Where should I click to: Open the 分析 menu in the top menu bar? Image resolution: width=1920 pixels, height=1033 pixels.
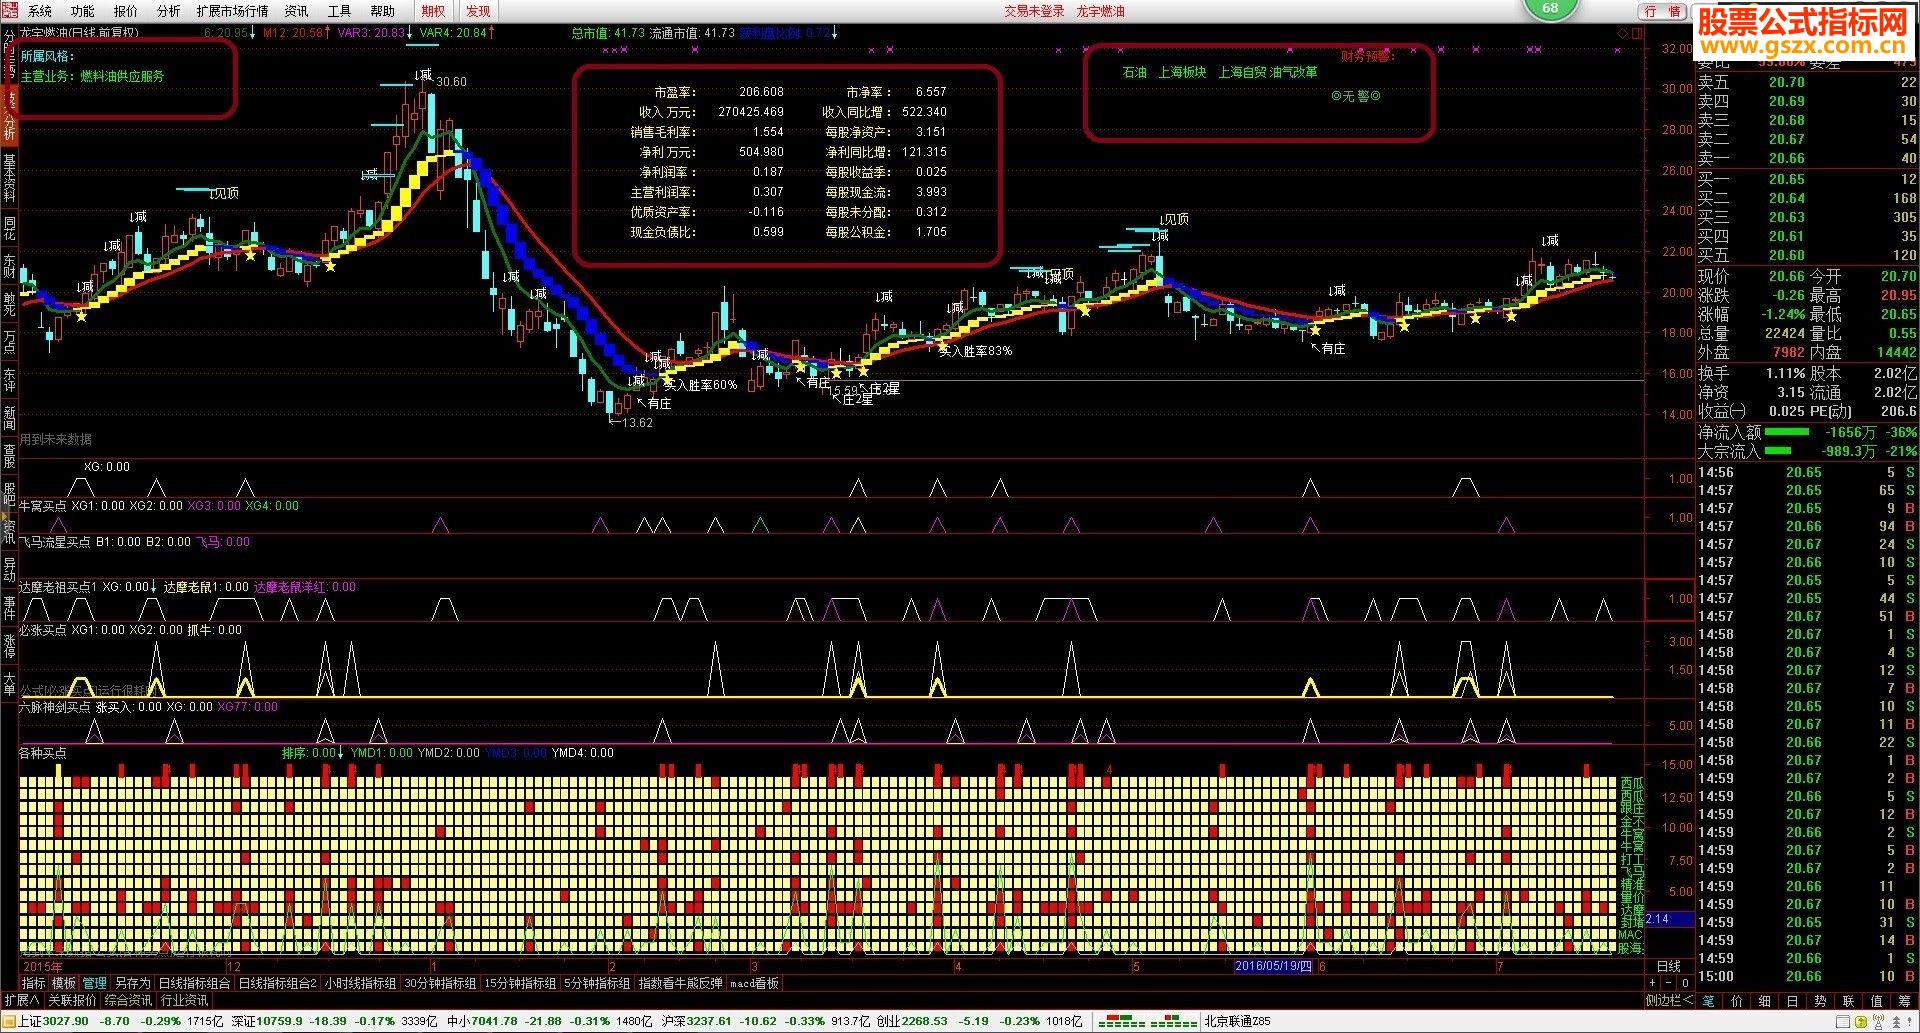pos(169,11)
